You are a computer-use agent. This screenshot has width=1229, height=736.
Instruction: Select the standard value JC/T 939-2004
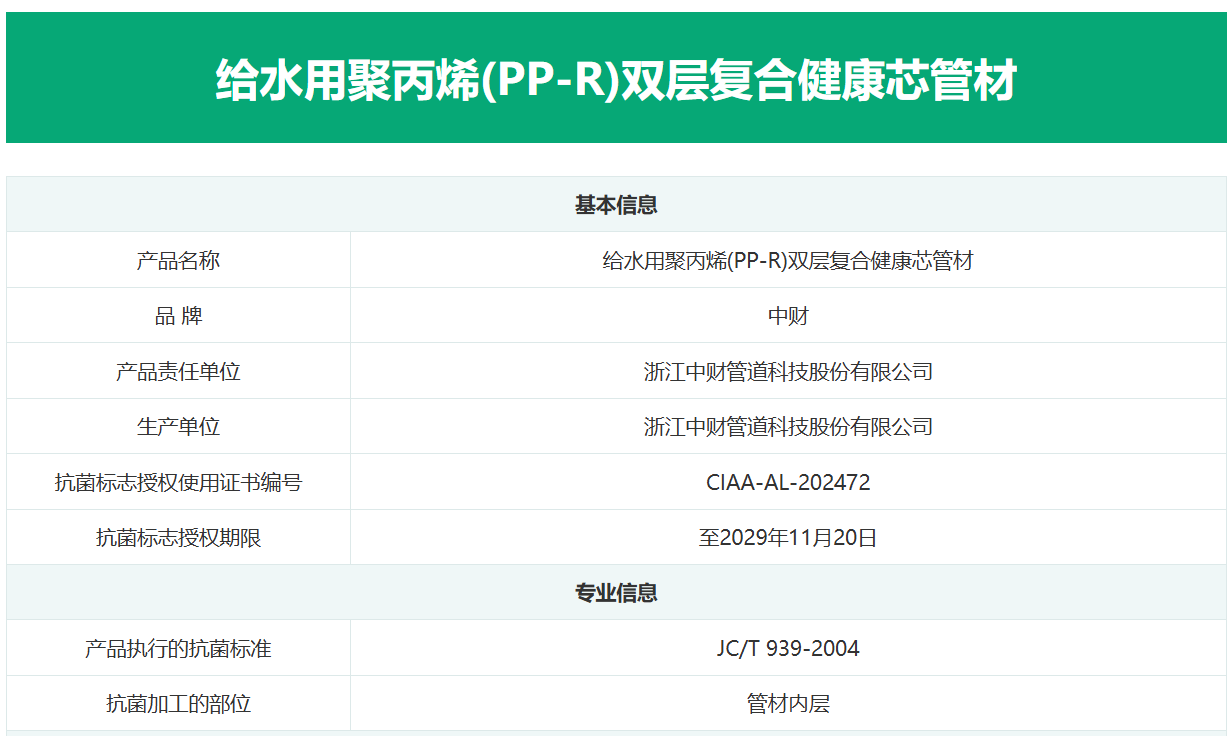(788, 649)
